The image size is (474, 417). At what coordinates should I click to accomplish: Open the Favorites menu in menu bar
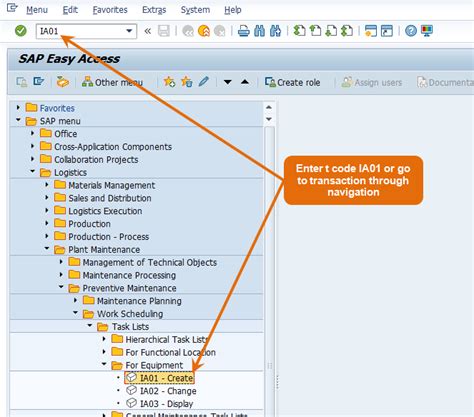110,10
